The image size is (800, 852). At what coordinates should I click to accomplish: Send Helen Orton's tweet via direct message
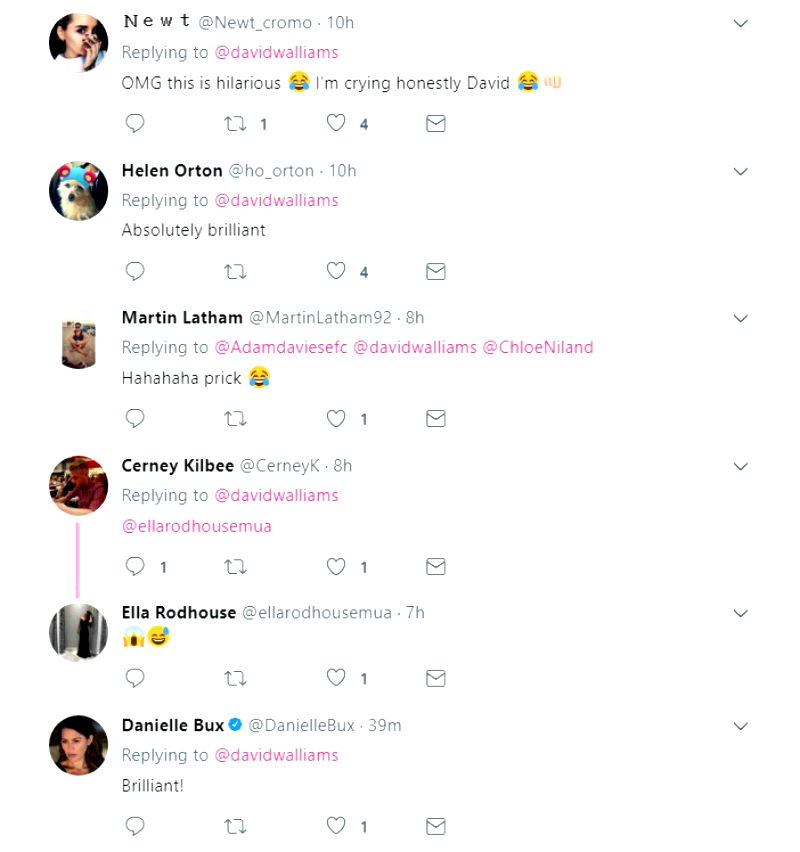click(x=436, y=272)
